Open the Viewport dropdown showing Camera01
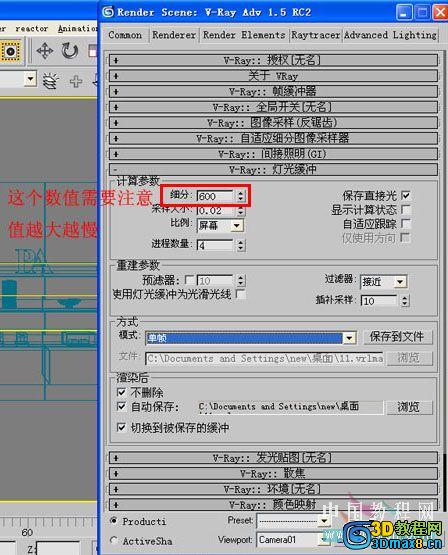This screenshot has width=448, height=555. [x=294, y=539]
